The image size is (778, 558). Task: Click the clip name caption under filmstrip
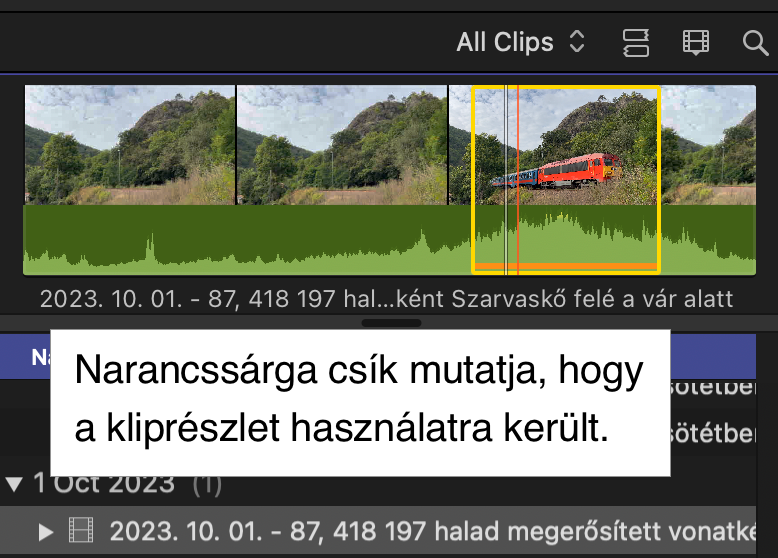pyautogui.click(x=387, y=299)
